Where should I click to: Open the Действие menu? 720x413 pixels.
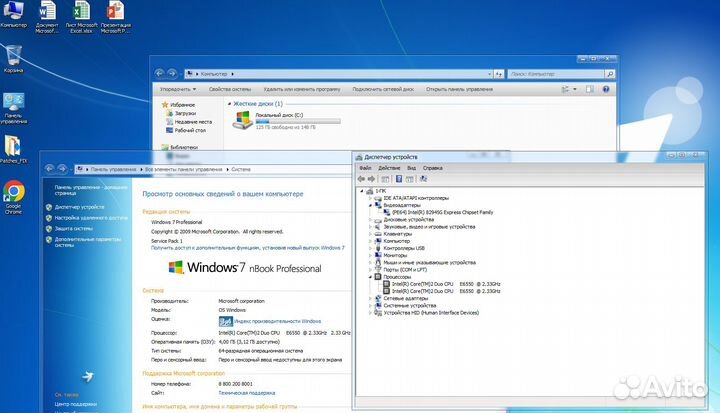[x=389, y=168]
